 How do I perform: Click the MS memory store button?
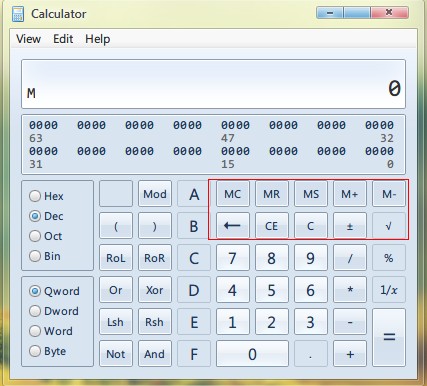tap(311, 194)
